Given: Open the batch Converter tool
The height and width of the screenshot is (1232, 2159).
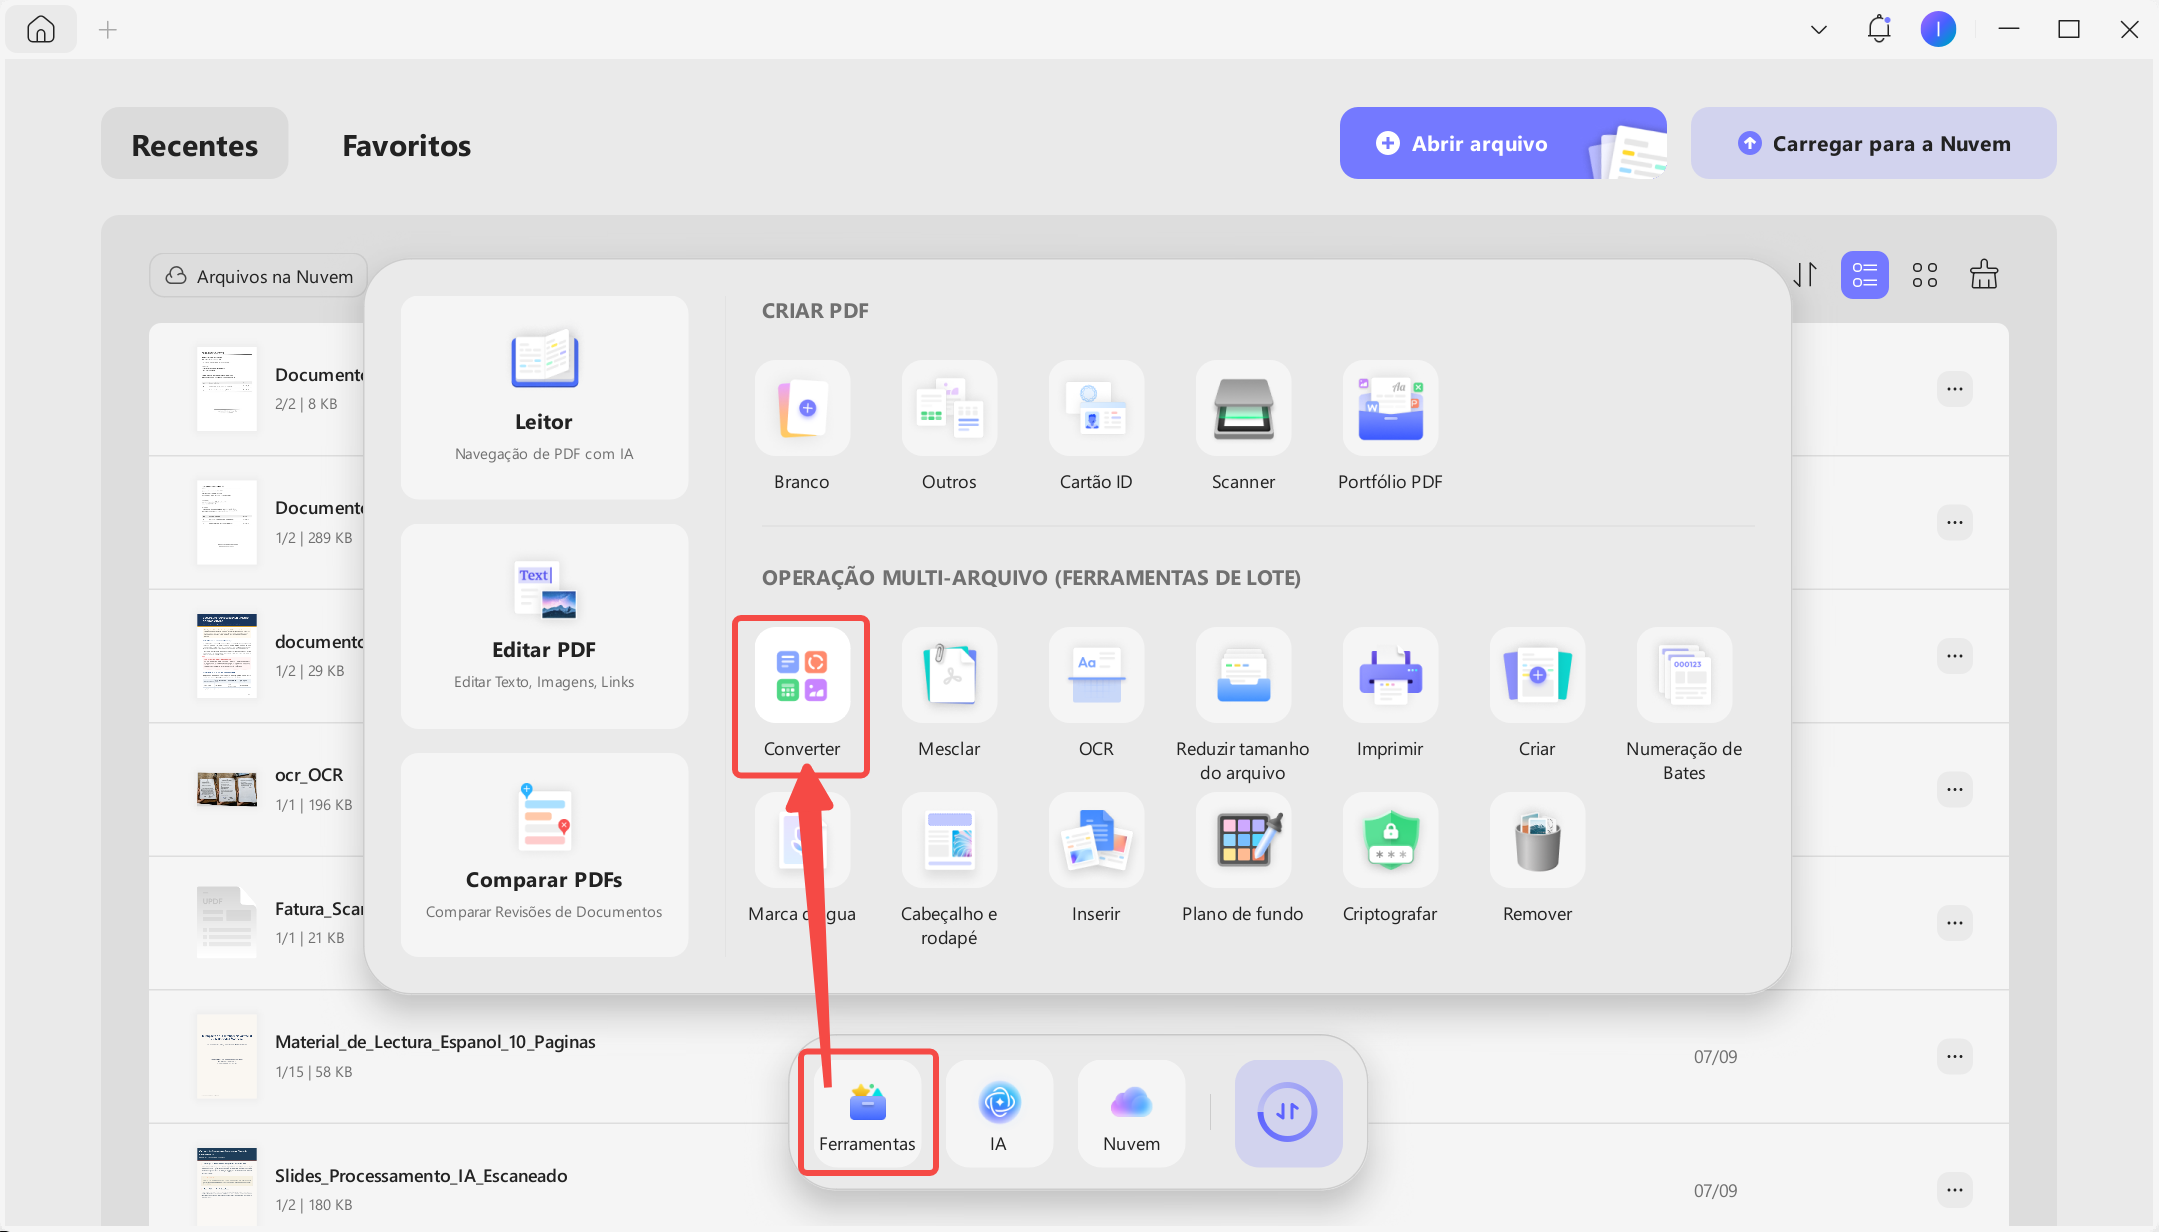Looking at the screenshot, I should 802,675.
